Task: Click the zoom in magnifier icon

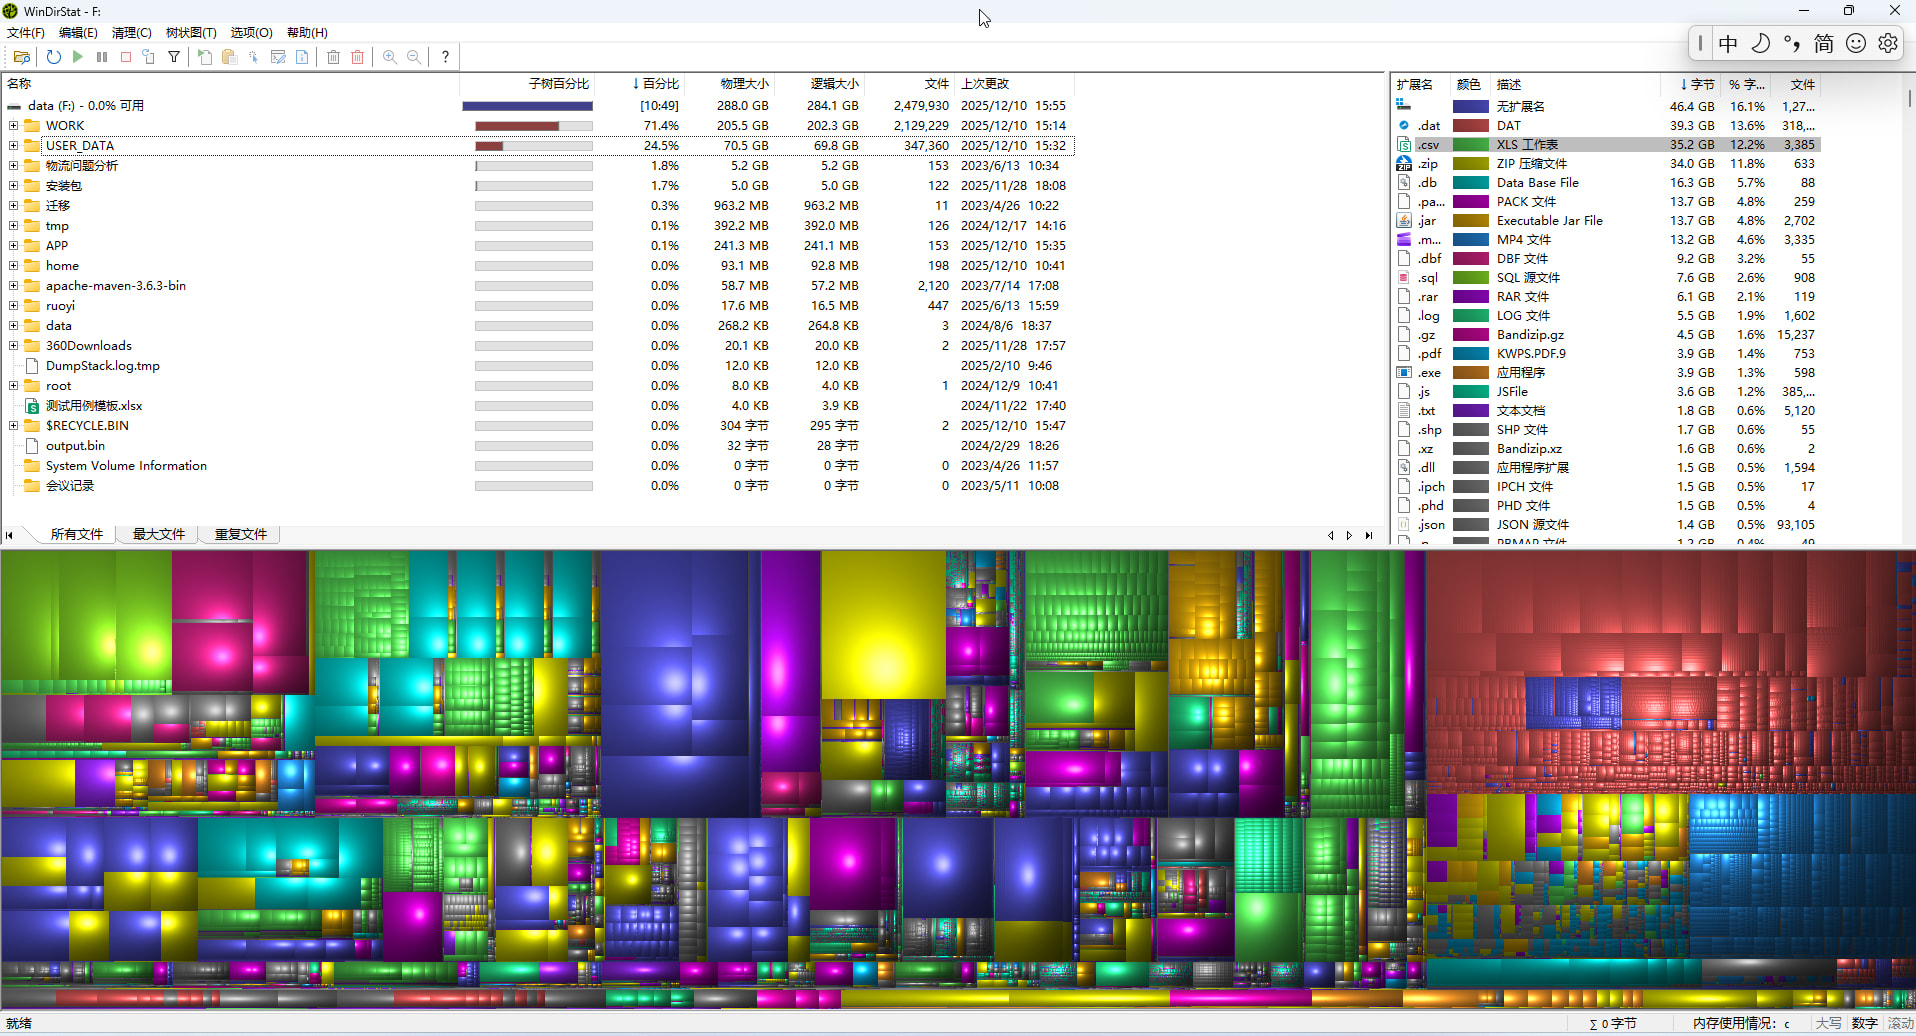Action: (390, 57)
